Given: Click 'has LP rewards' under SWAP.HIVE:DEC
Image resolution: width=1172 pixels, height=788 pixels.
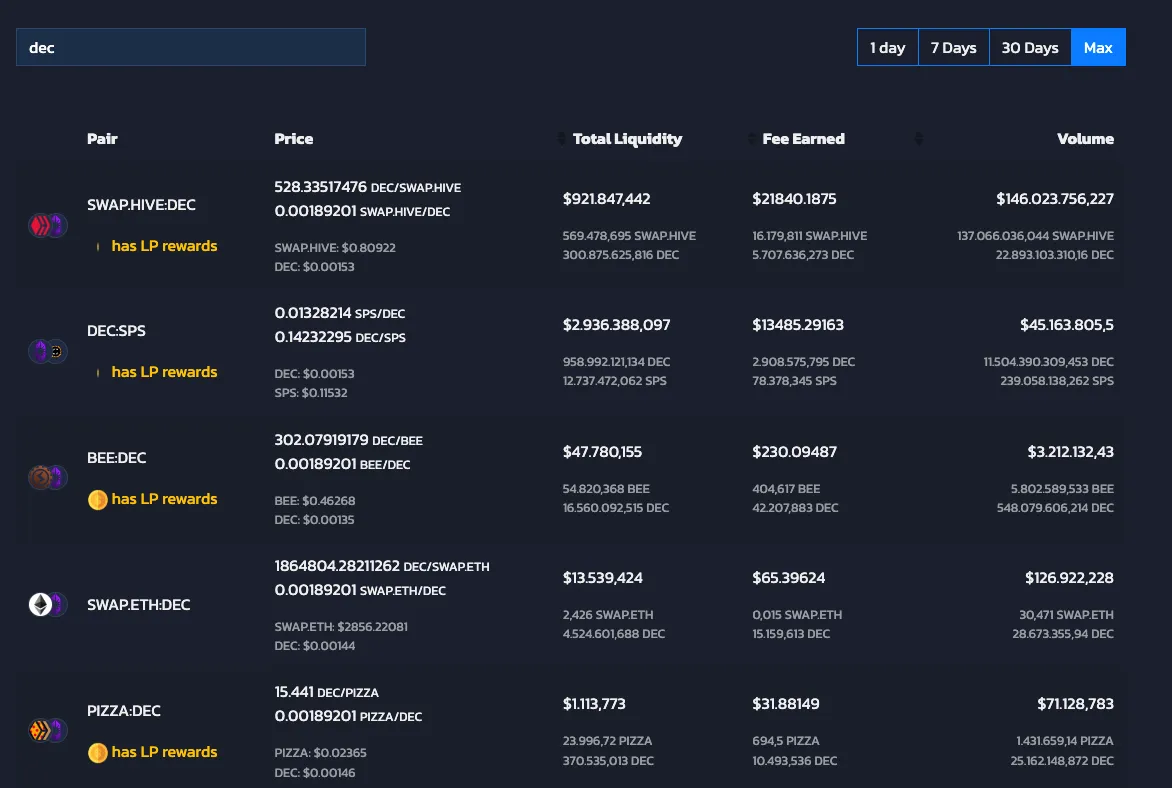Looking at the screenshot, I should coord(164,246).
